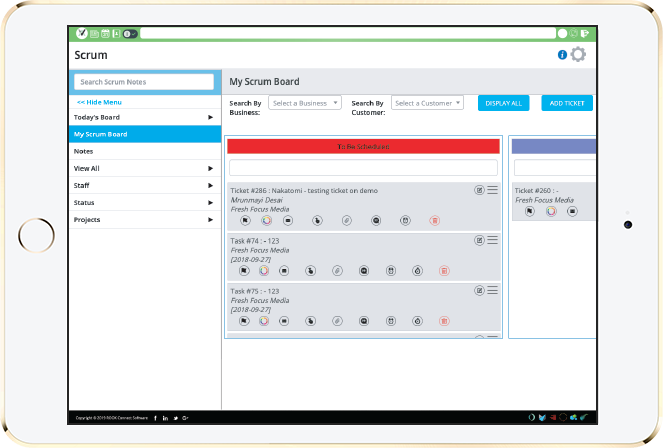
Task: Click the red trash icon on Ticket #286
Action: coord(434,220)
